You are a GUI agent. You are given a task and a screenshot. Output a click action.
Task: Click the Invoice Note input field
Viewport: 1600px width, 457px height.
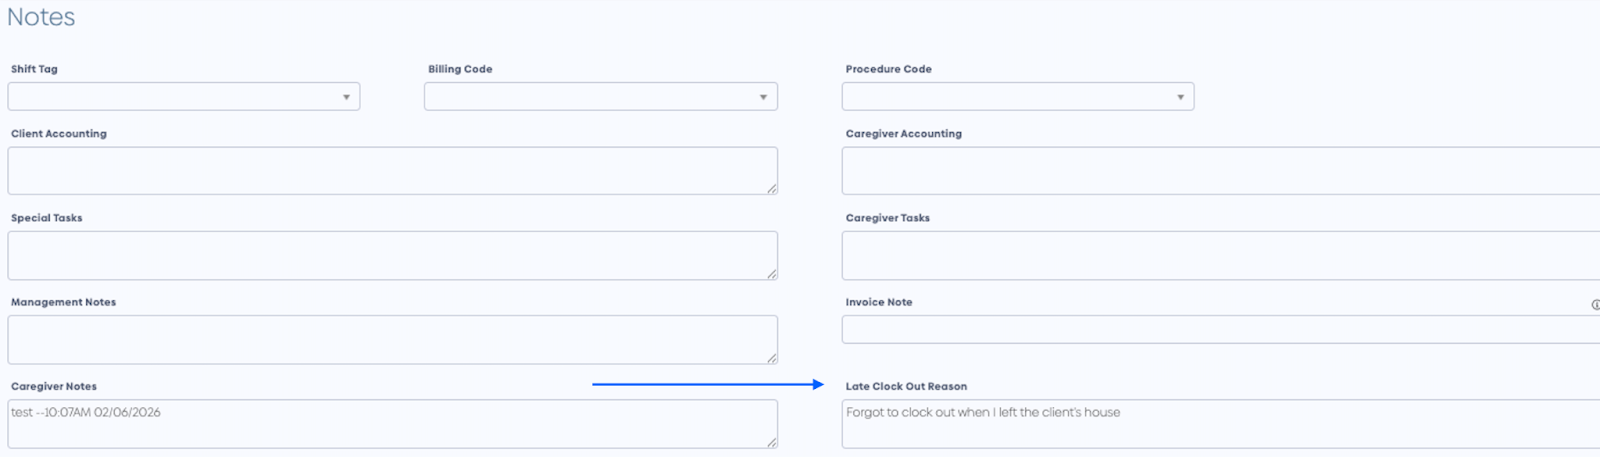click(x=1220, y=330)
